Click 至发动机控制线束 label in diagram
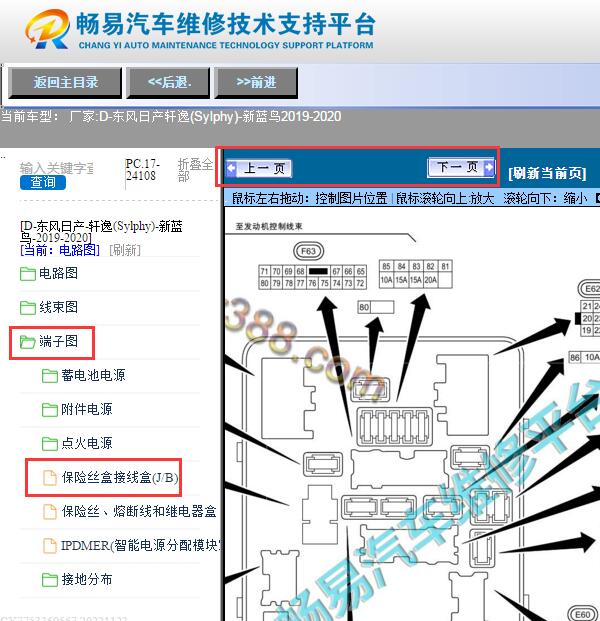The image size is (600, 621). 269,227
